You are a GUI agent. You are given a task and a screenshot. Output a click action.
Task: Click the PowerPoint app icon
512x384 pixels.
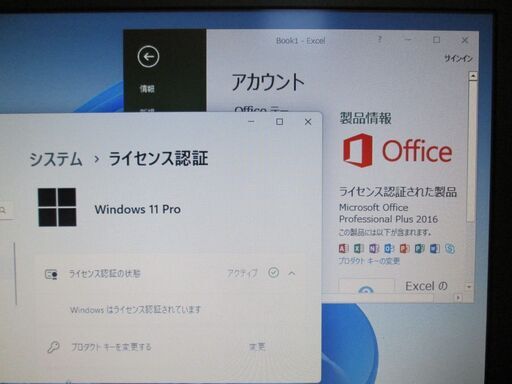pos(404,249)
